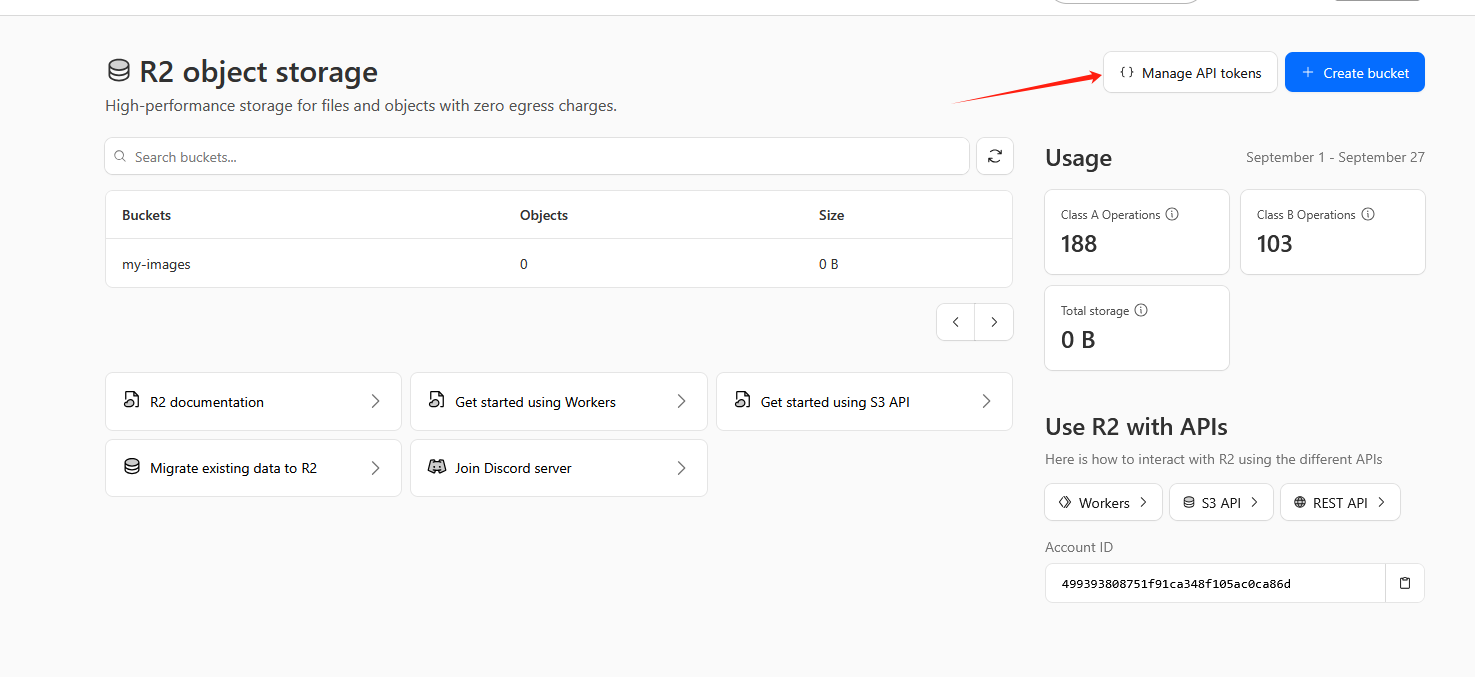
Task: Go to previous page of buckets
Action: click(956, 322)
